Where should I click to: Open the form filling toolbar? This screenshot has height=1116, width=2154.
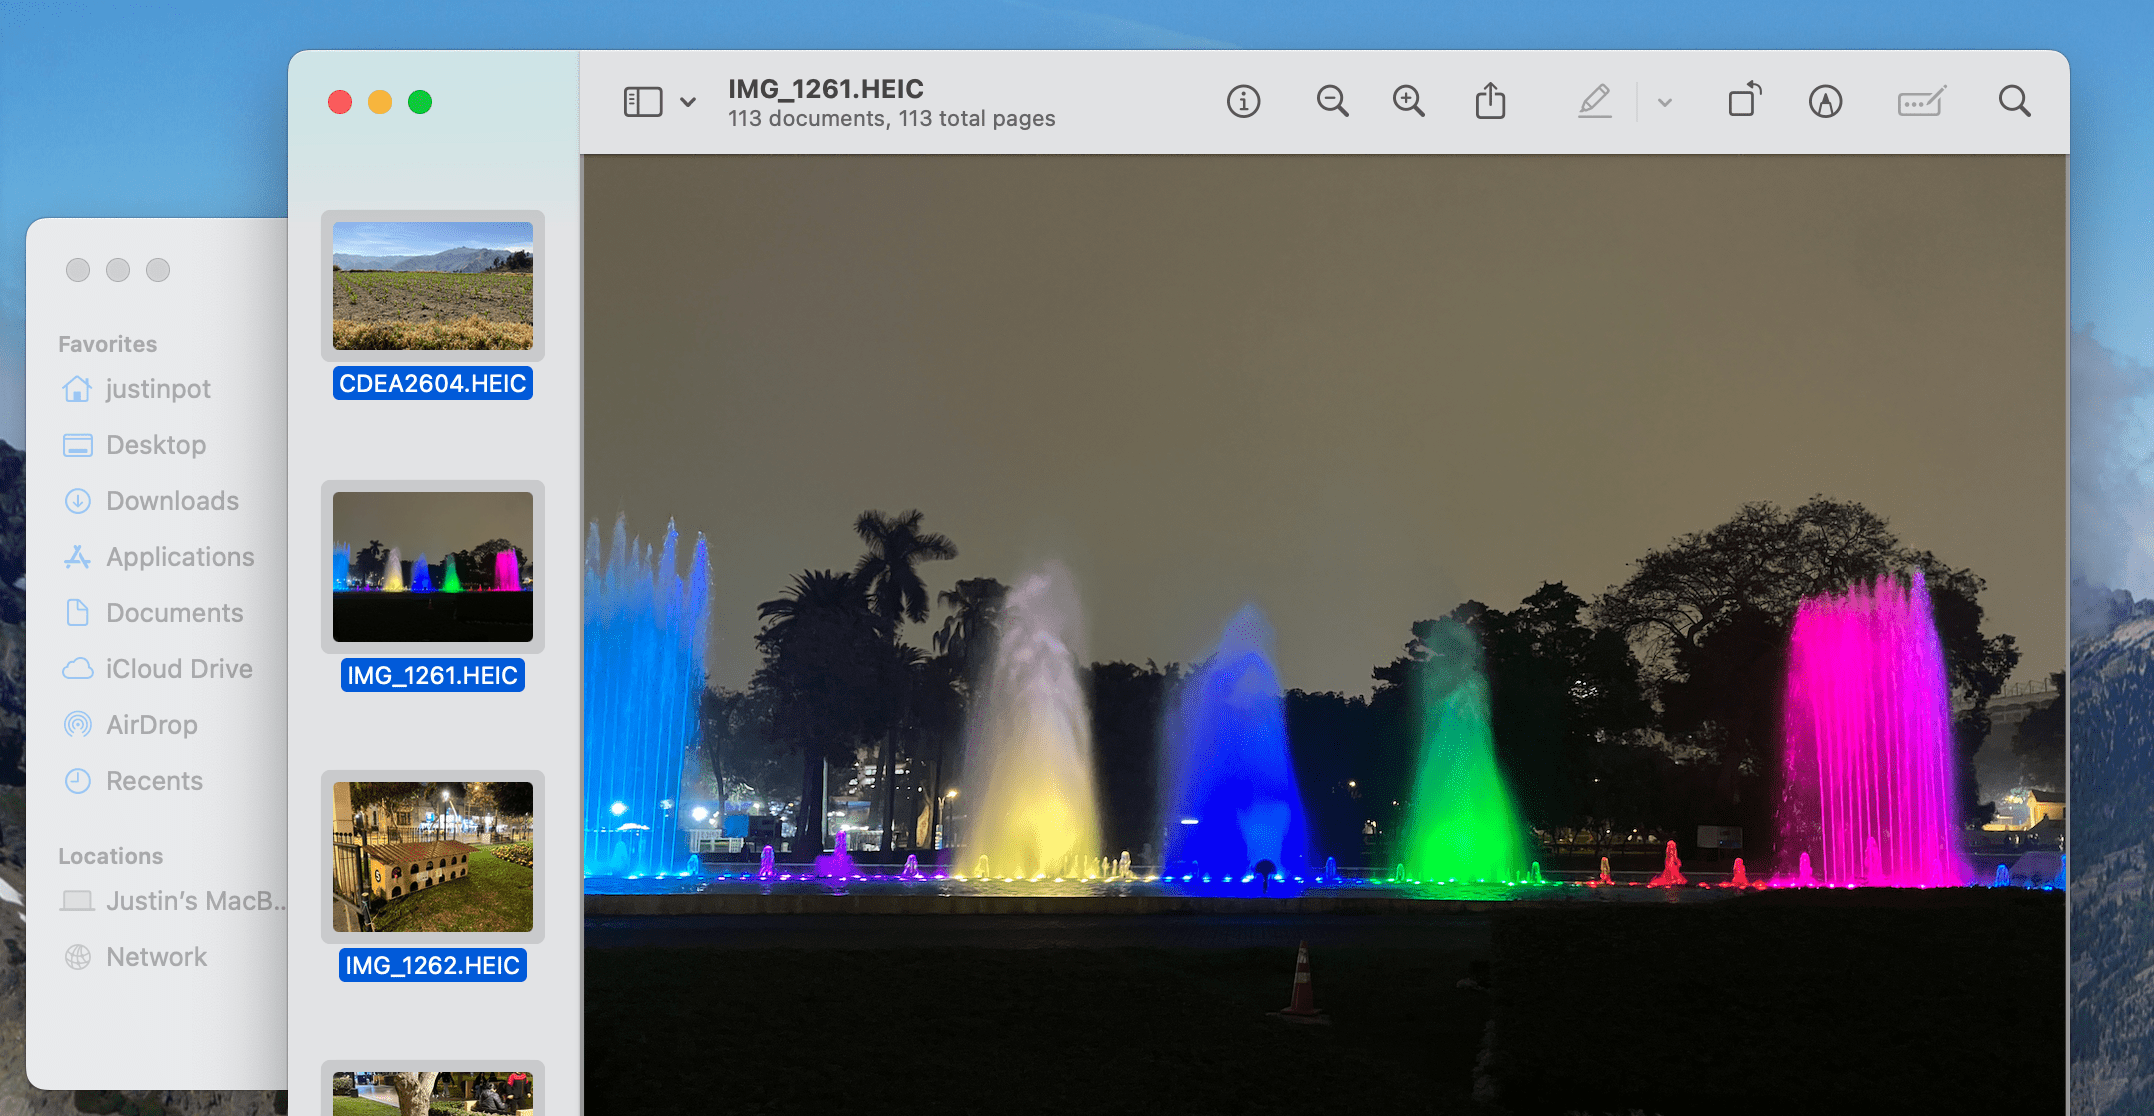[1921, 102]
